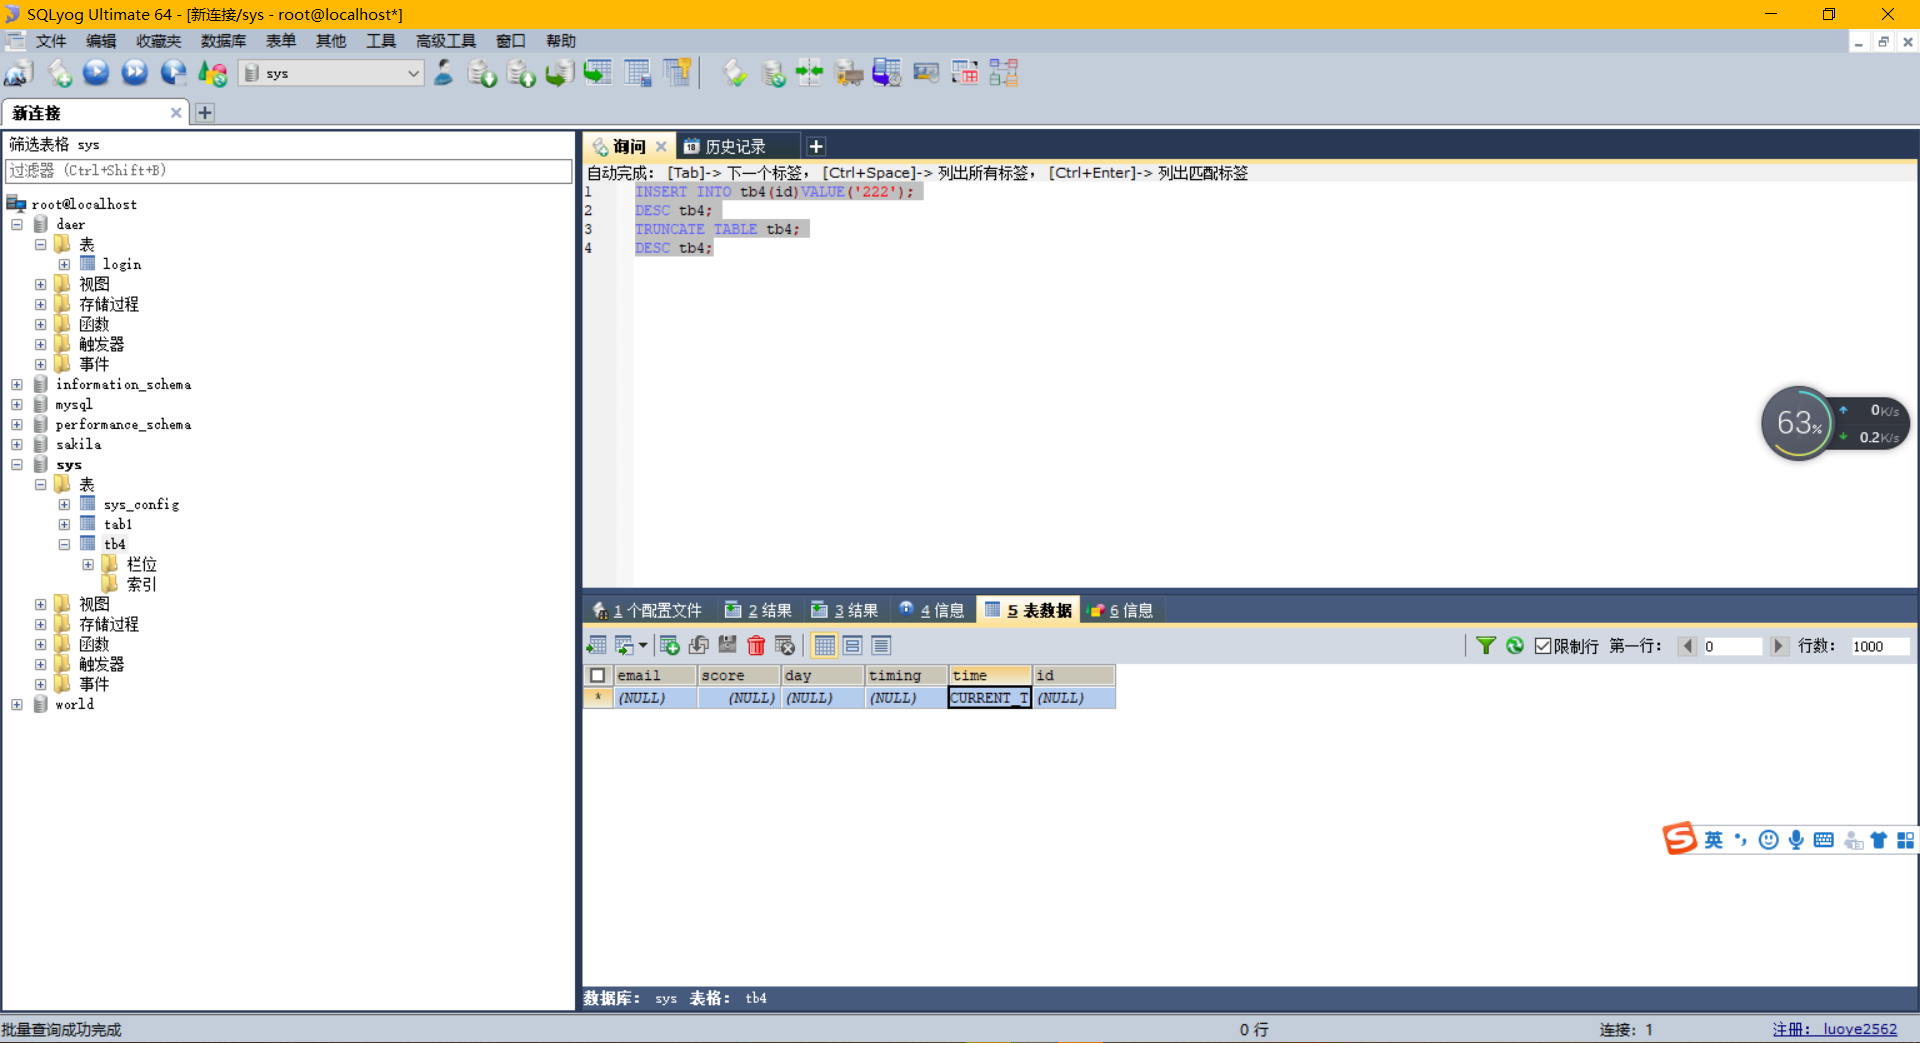The width and height of the screenshot is (1920, 1043).
Task: Close the 询问 query tab
Action: point(661,147)
